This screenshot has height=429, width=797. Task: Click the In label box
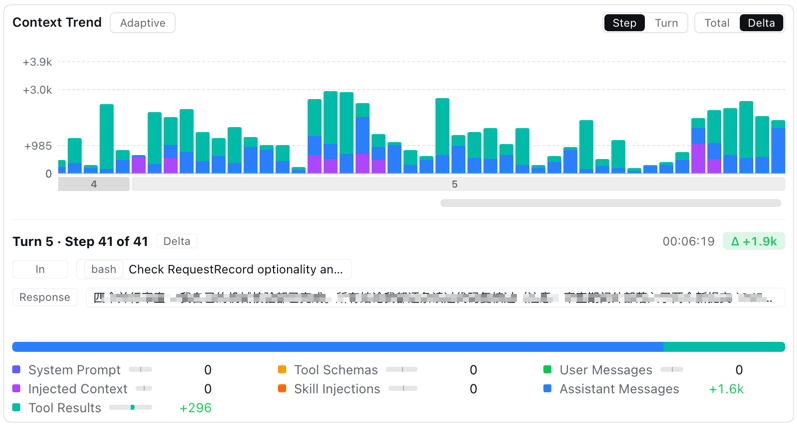[40, 269]
